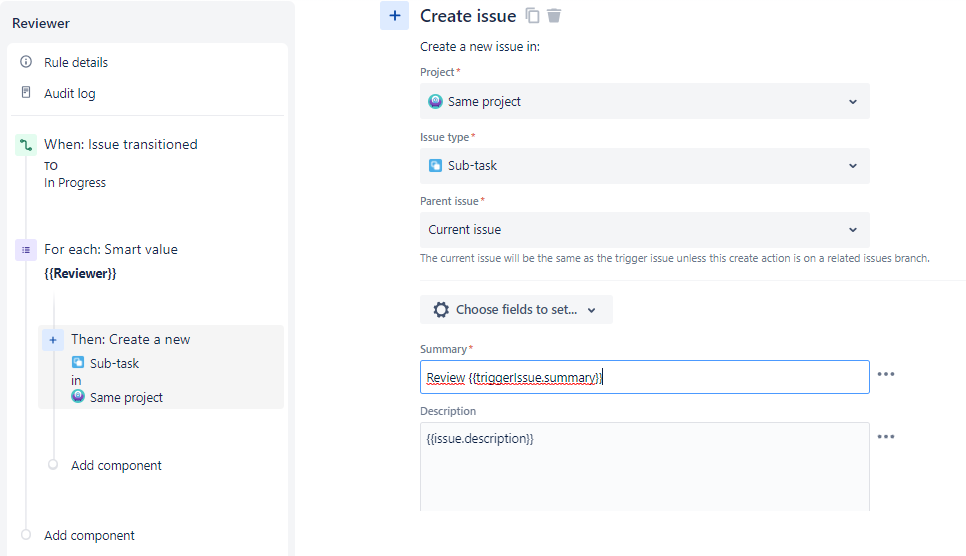Click the Sub-task icon in the rule sidebar

78,362
